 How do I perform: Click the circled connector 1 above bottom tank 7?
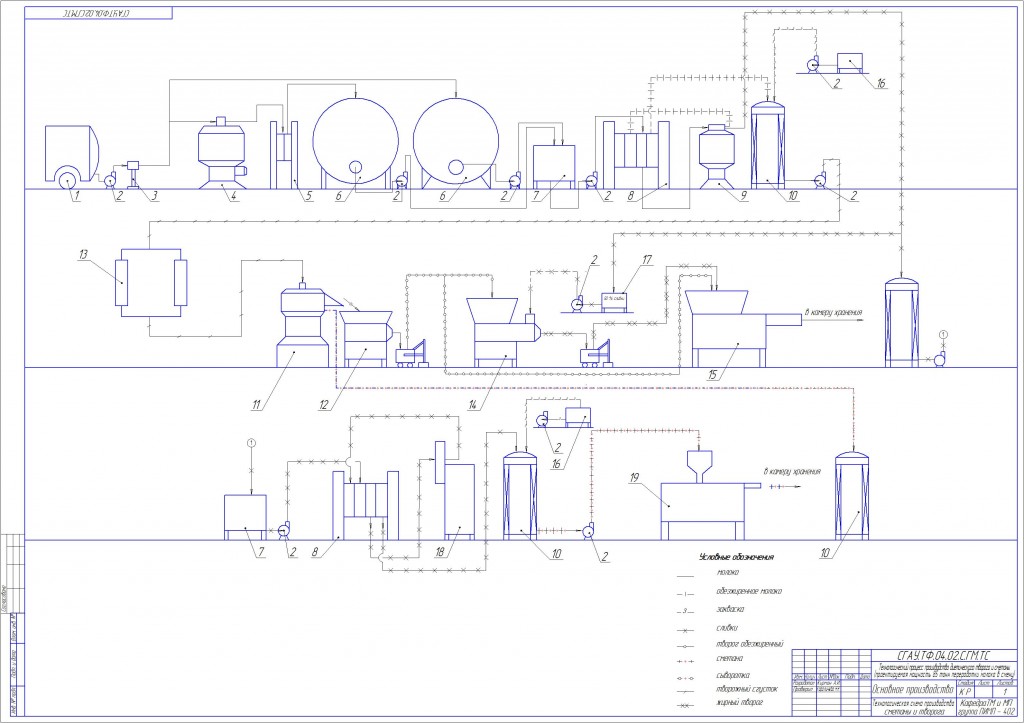[251, 443]
